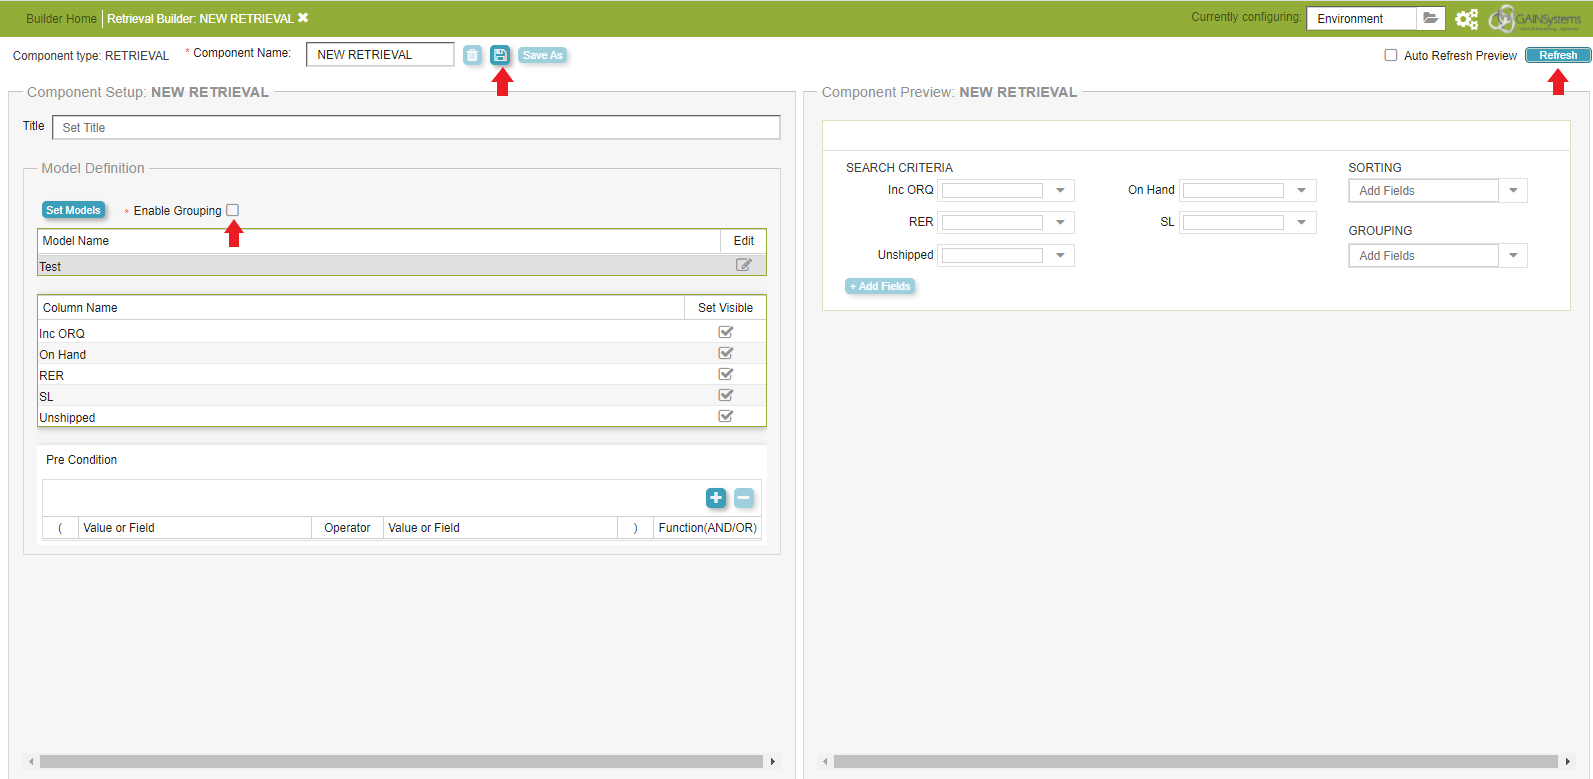
Task: Click the delete component trash icon
Action: click(473, 55)
